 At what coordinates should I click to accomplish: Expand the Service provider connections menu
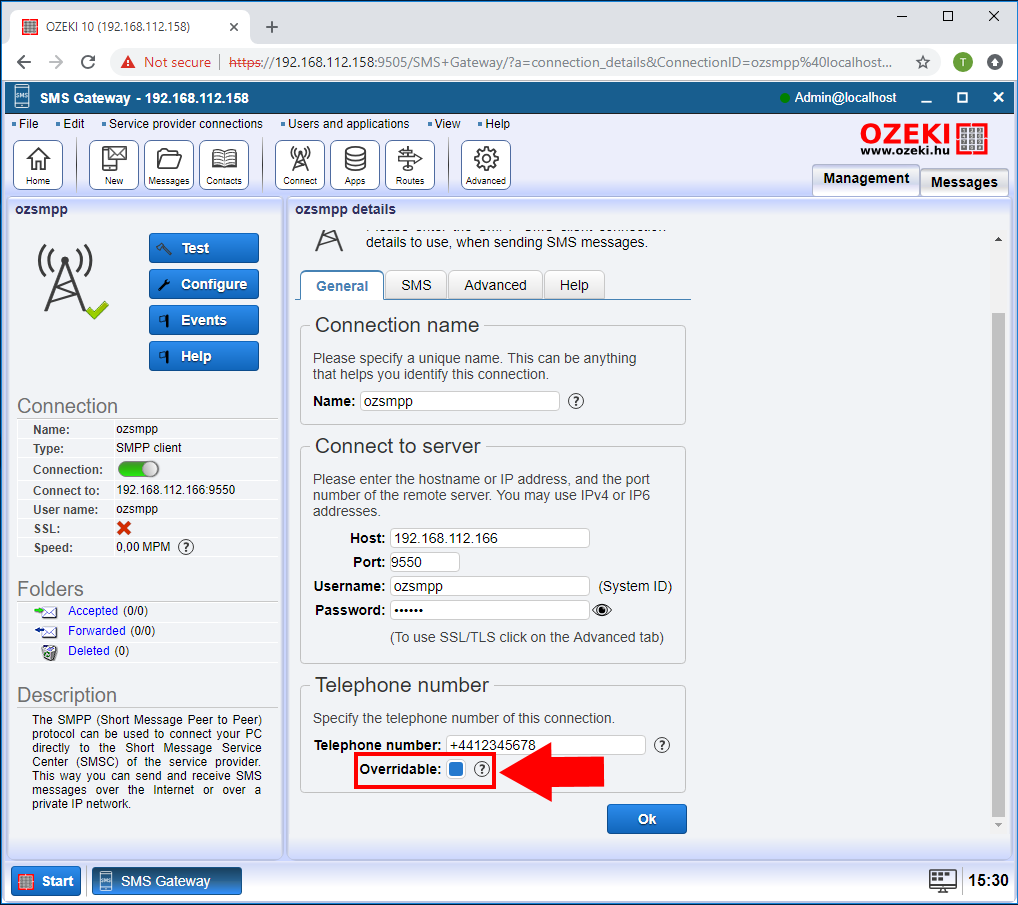(x=185, y=124)
